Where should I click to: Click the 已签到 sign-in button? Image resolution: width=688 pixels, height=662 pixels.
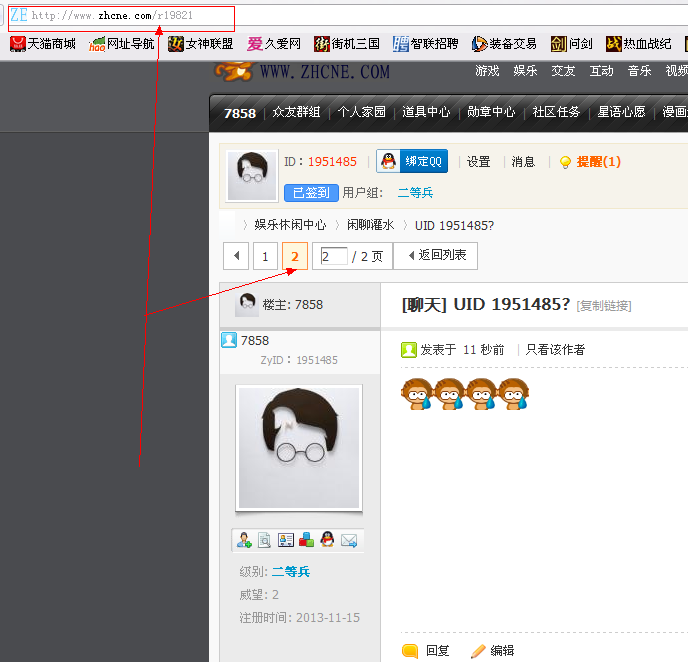pyautogui.click(x=311, y=193)
